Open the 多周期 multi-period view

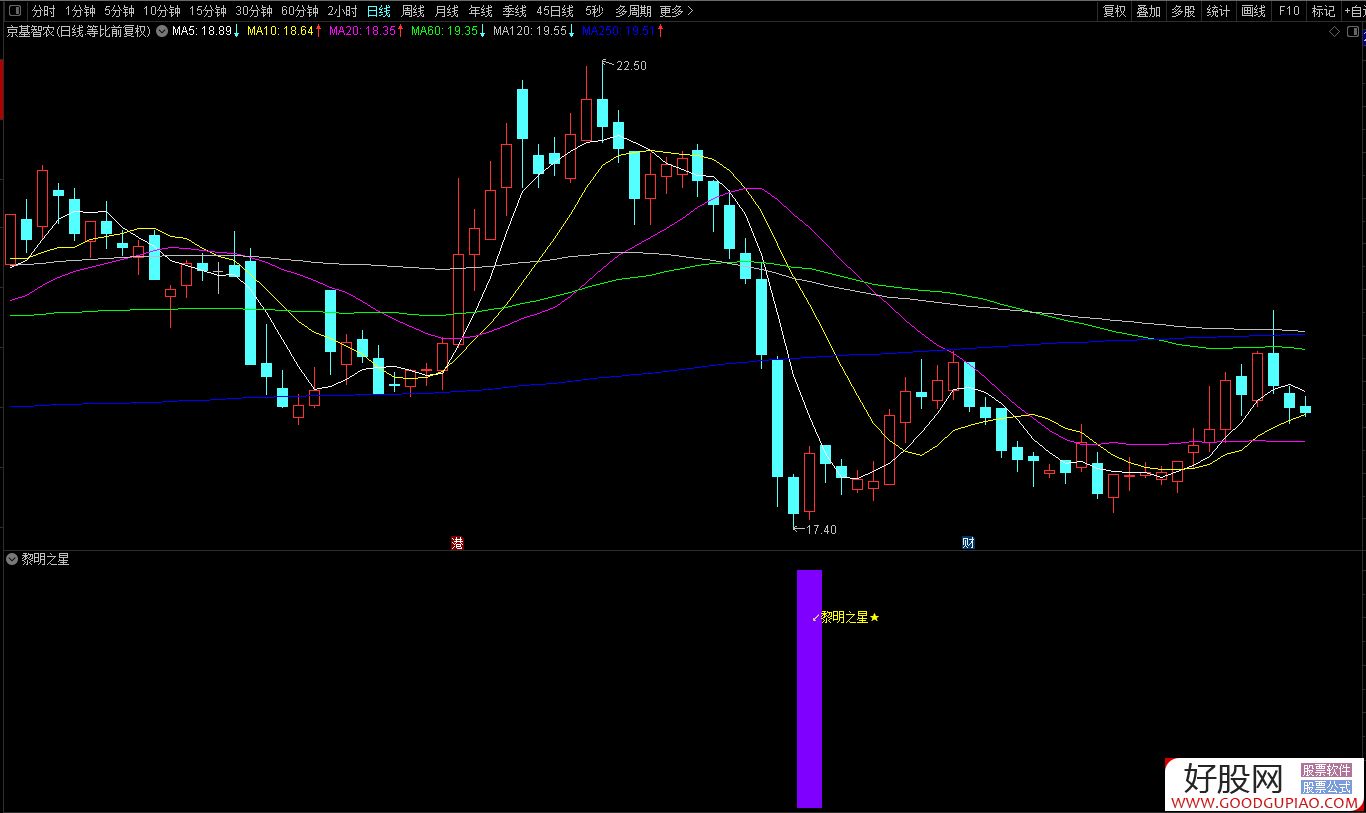point(633,11)
